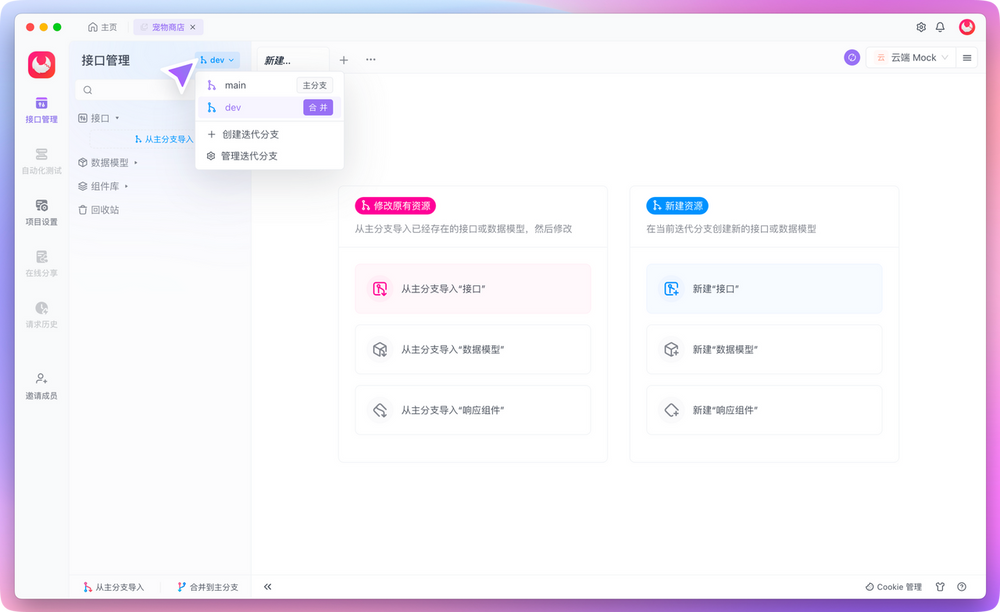Viewport: 1000px width, 612px height.
Task: Open notifications via the bell icon
Action: point(940,27)
